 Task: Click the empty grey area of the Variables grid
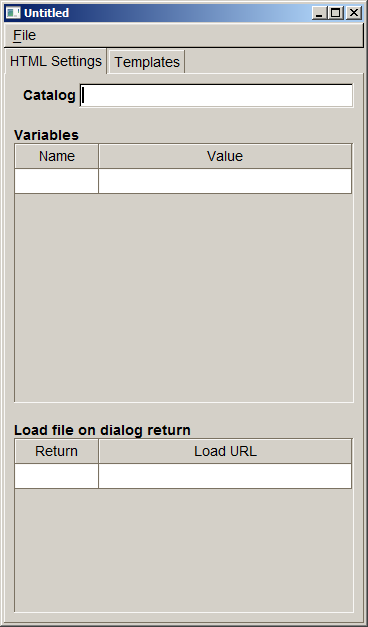tap(184, 298)
